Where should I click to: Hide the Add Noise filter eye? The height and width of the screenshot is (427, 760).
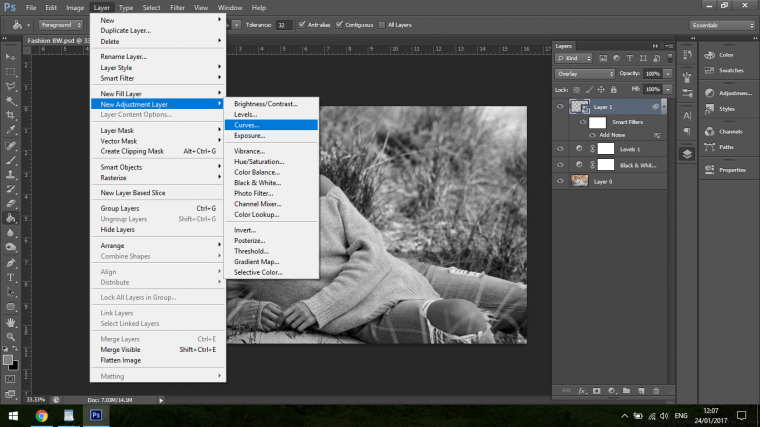592,135
